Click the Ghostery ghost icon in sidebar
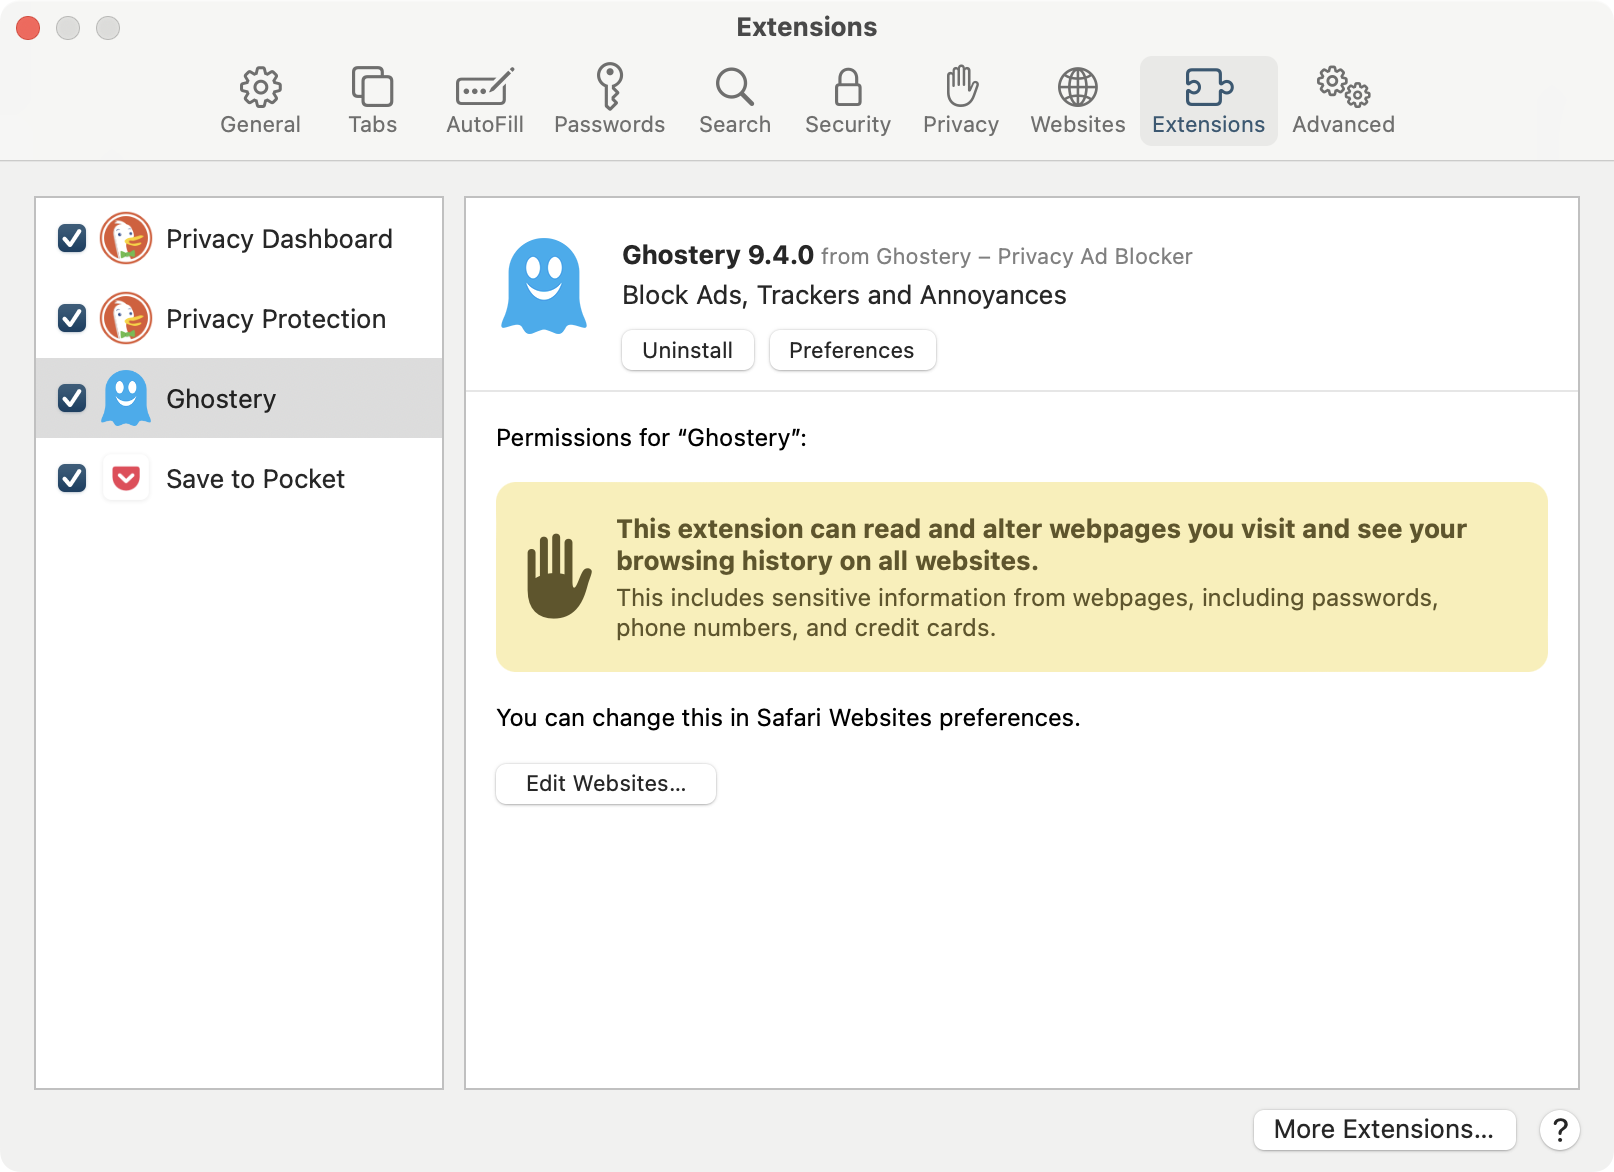Screen dimensions: 1614x1172 pyautogui.click(x=126, y=399)
